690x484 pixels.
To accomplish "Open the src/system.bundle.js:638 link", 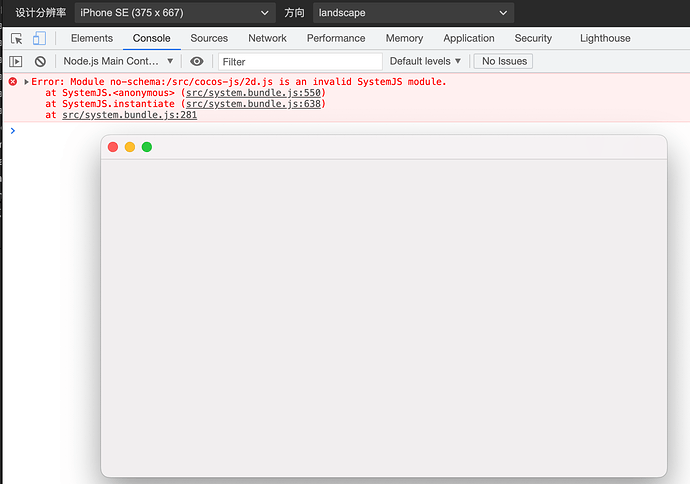I will click(253, 104).
